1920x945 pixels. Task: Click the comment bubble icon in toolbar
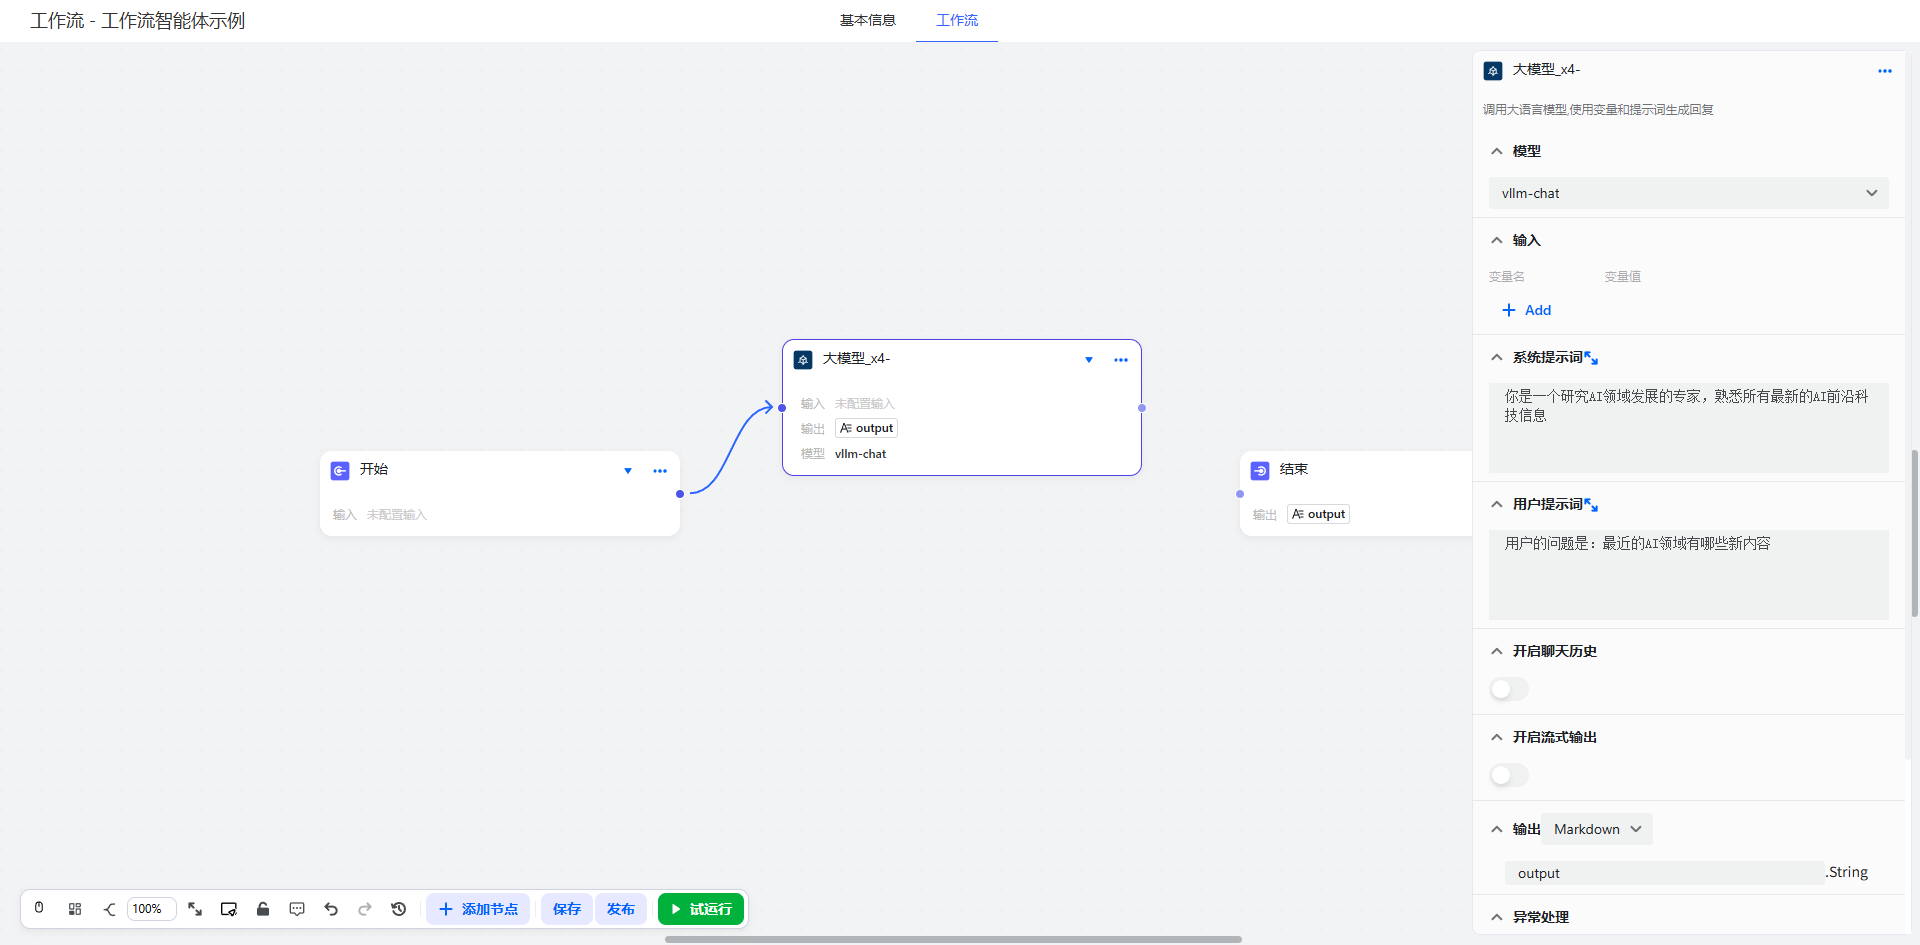pyautogui.click(x=297, y=909)
